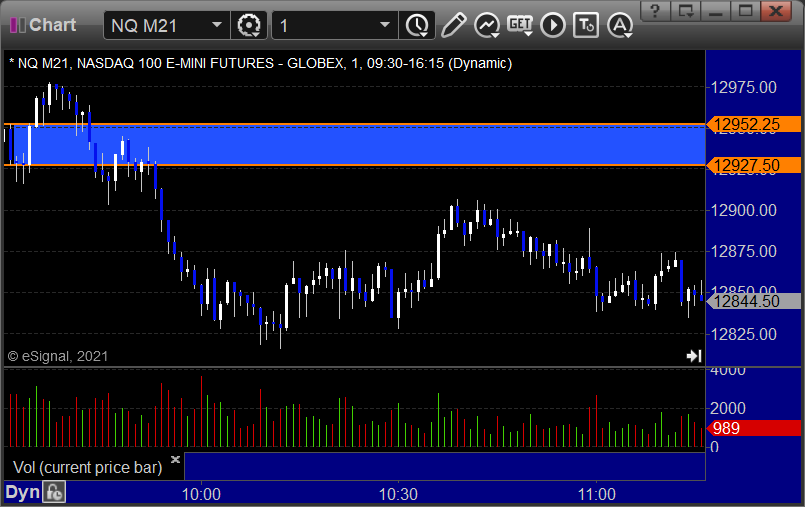Click the 10:30 time axis label
The height and width of the screenshot is (507, 805).
pyautogui.click(x=398, y=494)
